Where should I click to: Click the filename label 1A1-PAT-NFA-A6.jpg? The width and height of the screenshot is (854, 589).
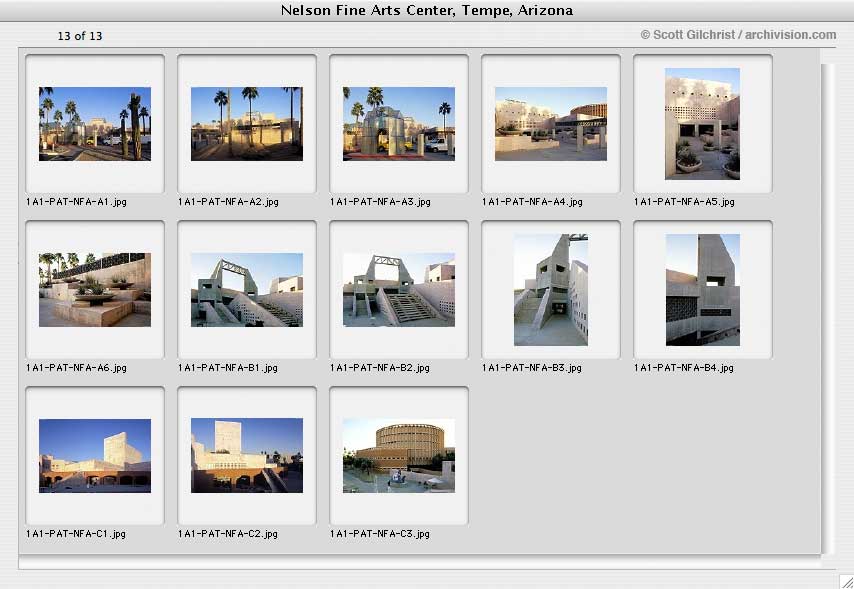pos(76,368)
